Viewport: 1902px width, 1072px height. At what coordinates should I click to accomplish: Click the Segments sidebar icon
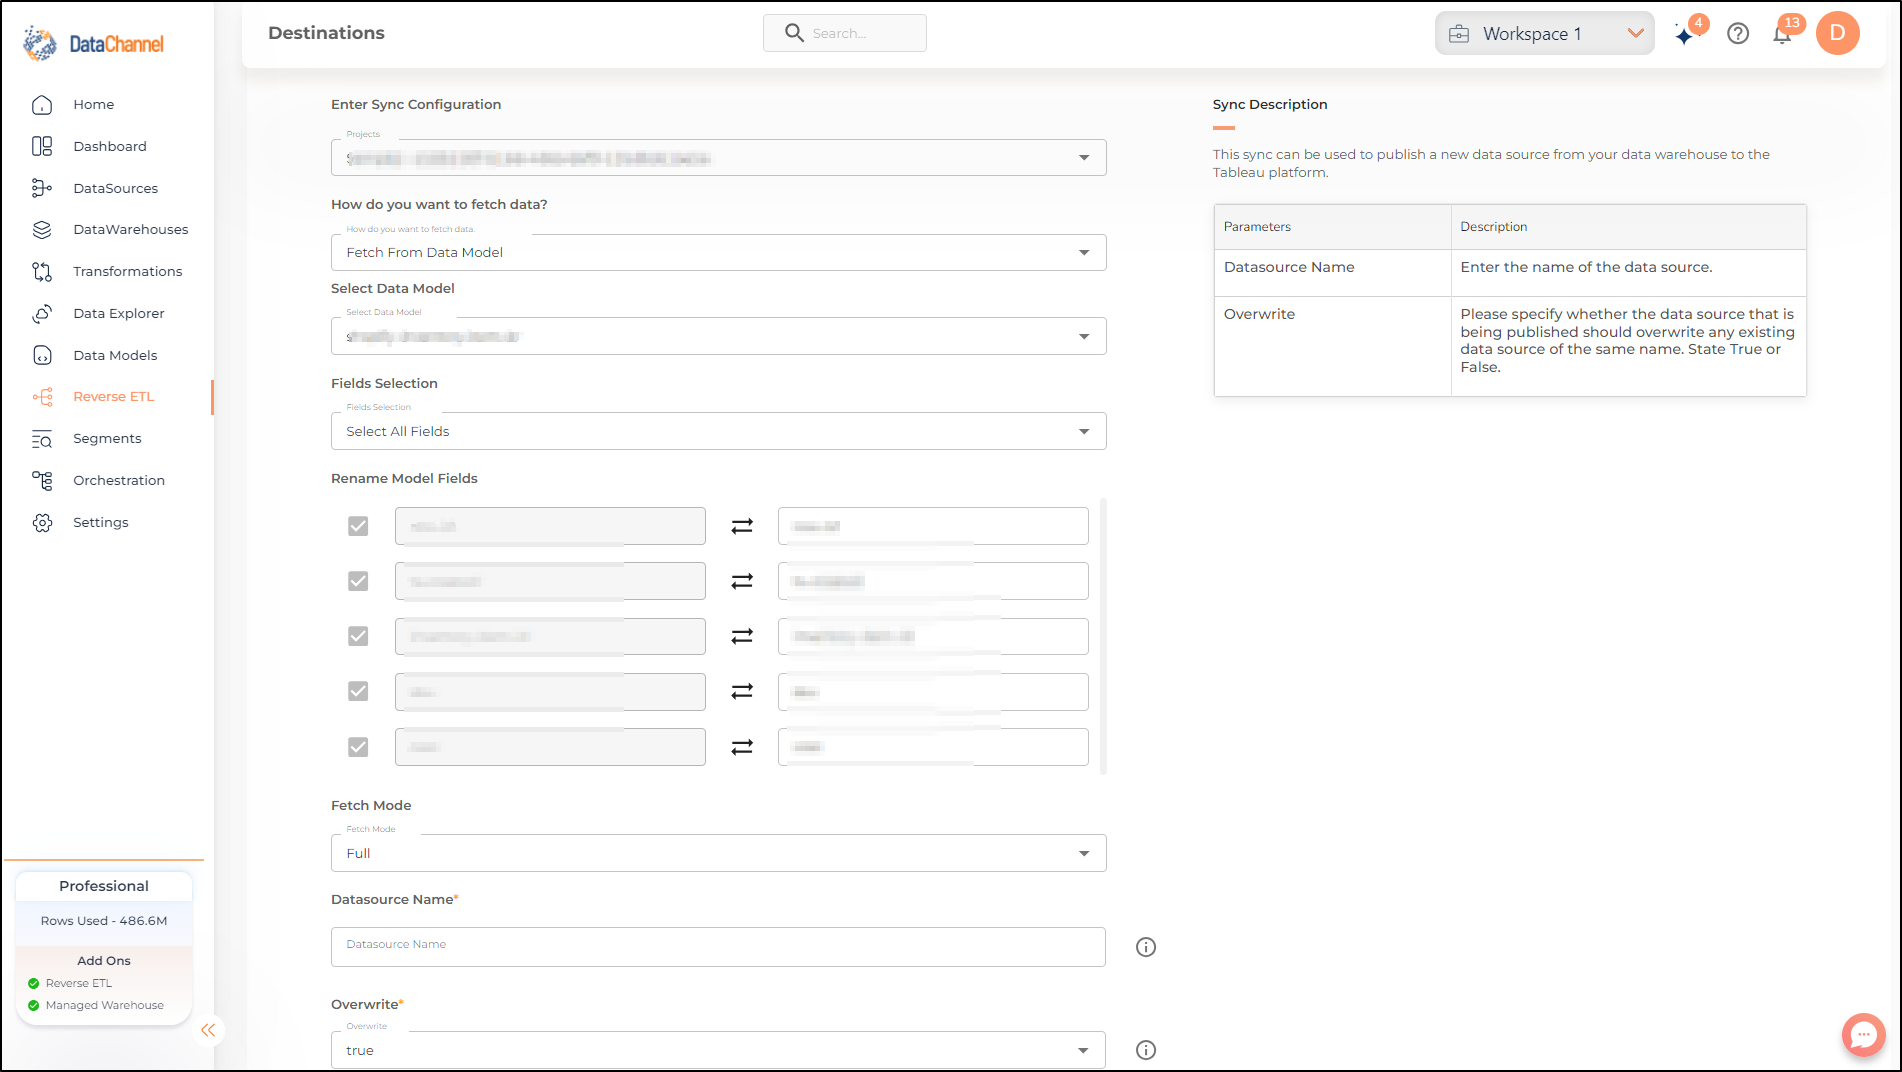[42, 439]
